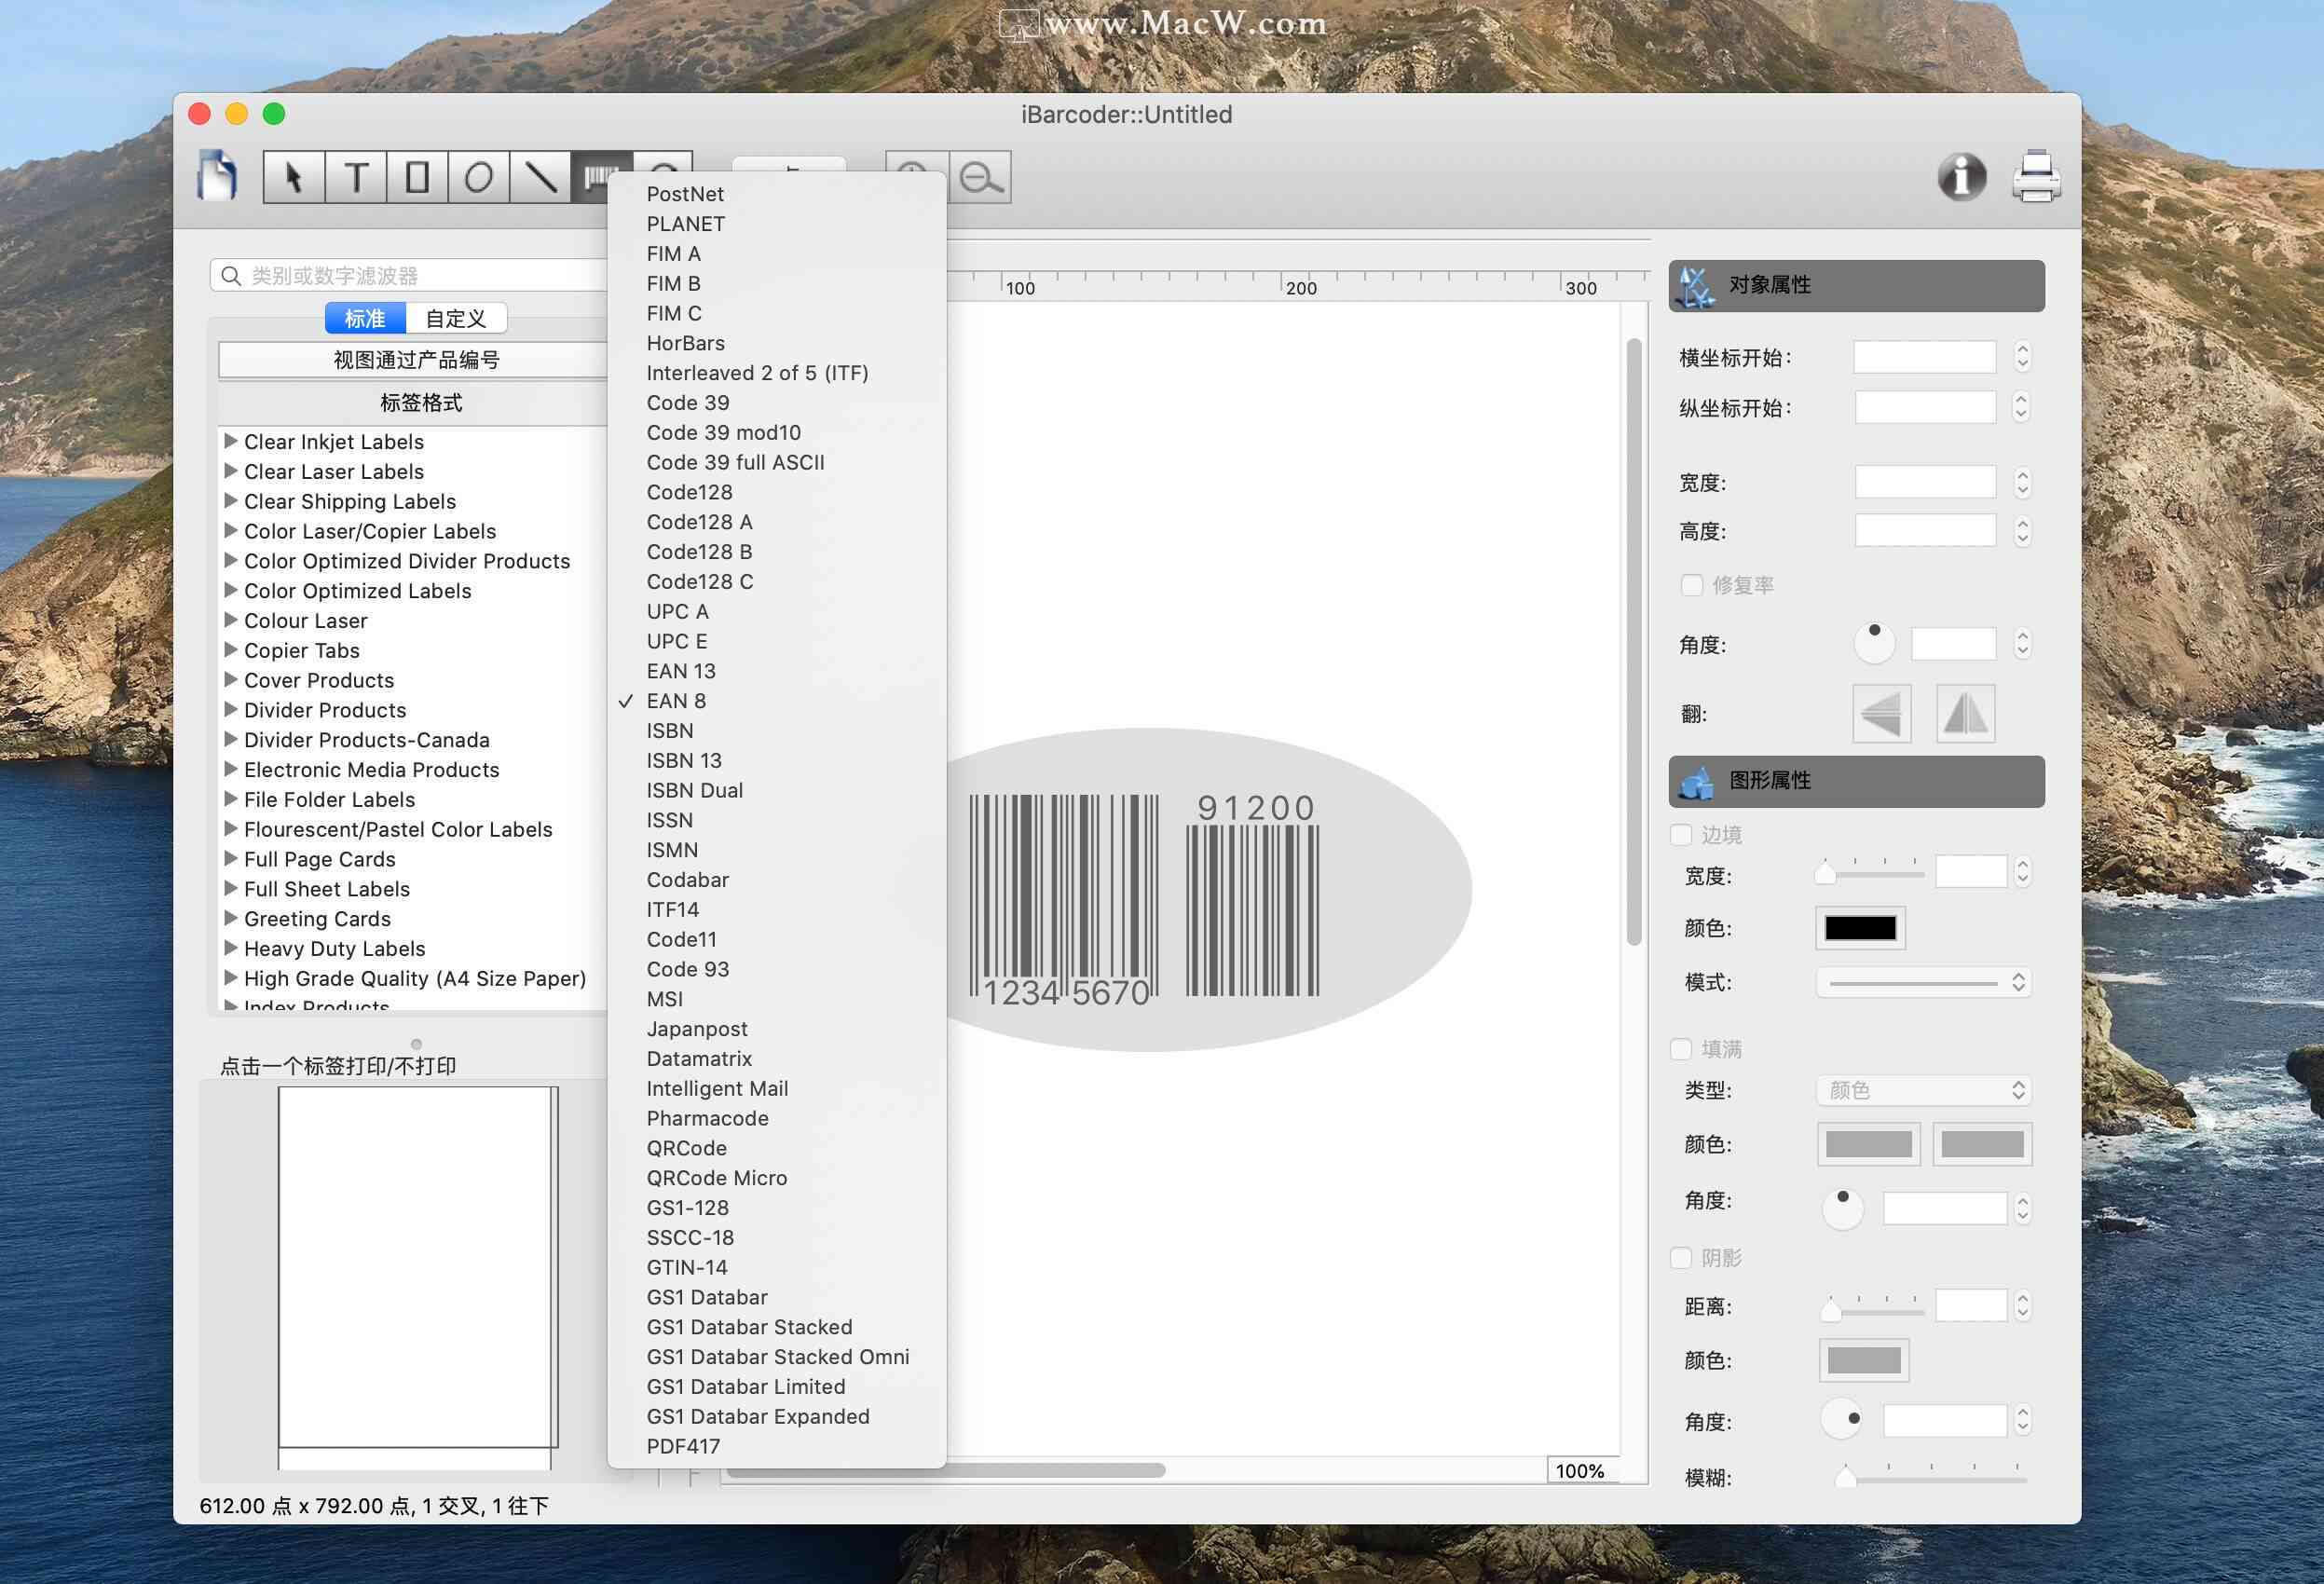Screen dimensions: 2324x1584
Task: Switch to 自定义 (Custom) tab
Action: (x=458, y=316)
